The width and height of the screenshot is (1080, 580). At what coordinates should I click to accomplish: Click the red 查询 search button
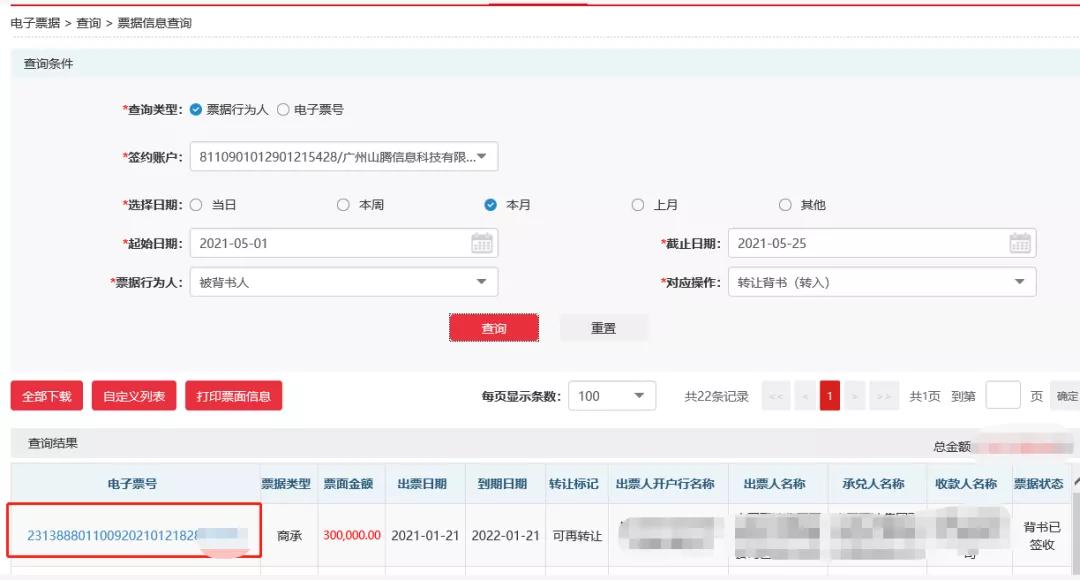pos(494,327)
